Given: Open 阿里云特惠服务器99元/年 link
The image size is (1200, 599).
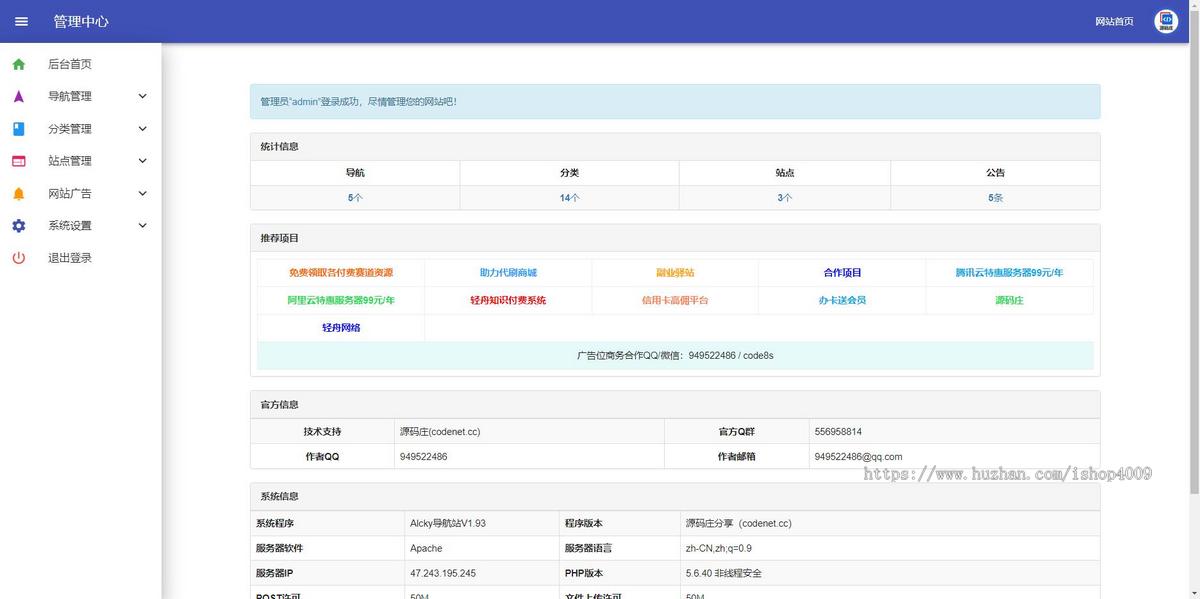Looking at the screenshot, I should pyautogui.click(x=341, y=300).
